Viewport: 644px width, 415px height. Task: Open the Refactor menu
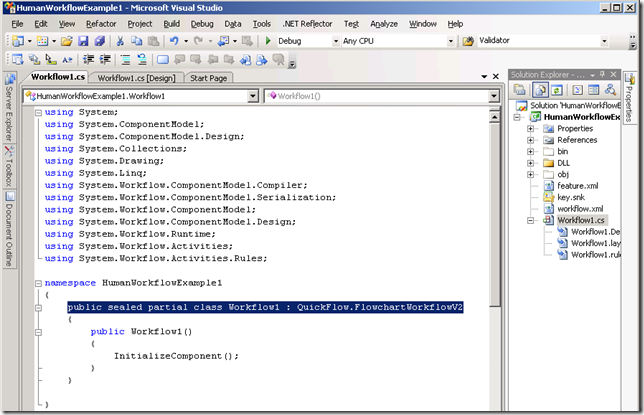(101, 24)
